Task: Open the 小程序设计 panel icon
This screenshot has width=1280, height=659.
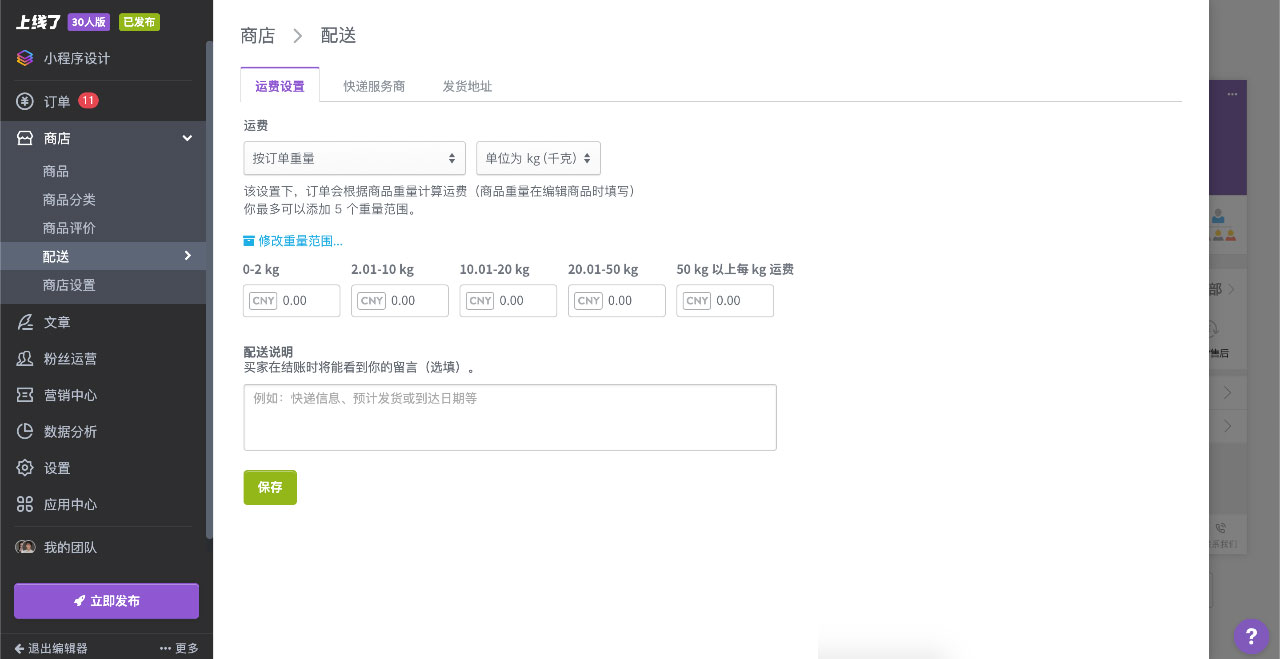Action: (24, 58)
